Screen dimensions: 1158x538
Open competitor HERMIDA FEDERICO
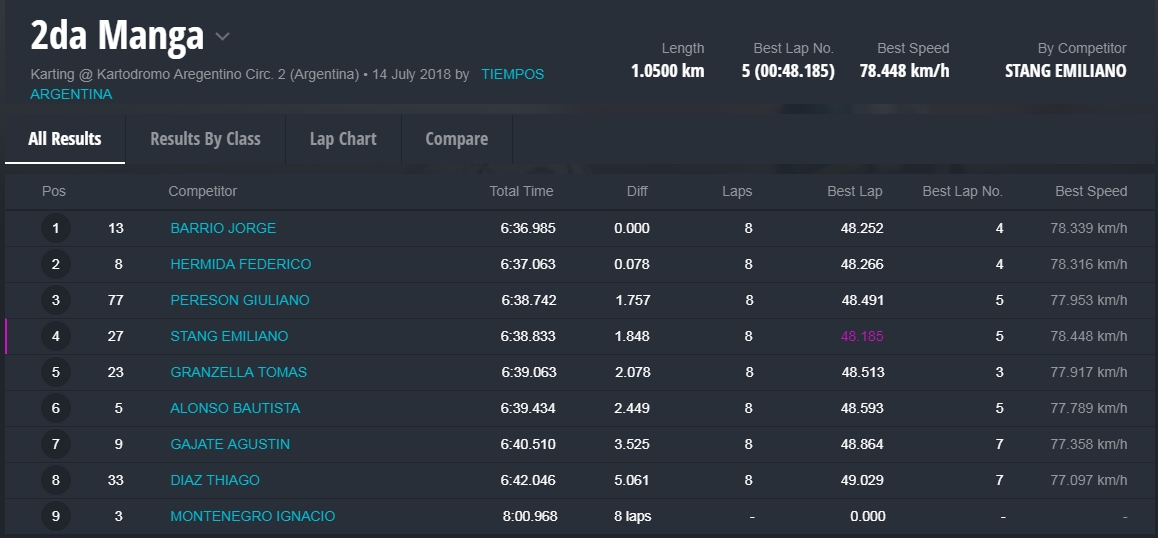[240, 264]
